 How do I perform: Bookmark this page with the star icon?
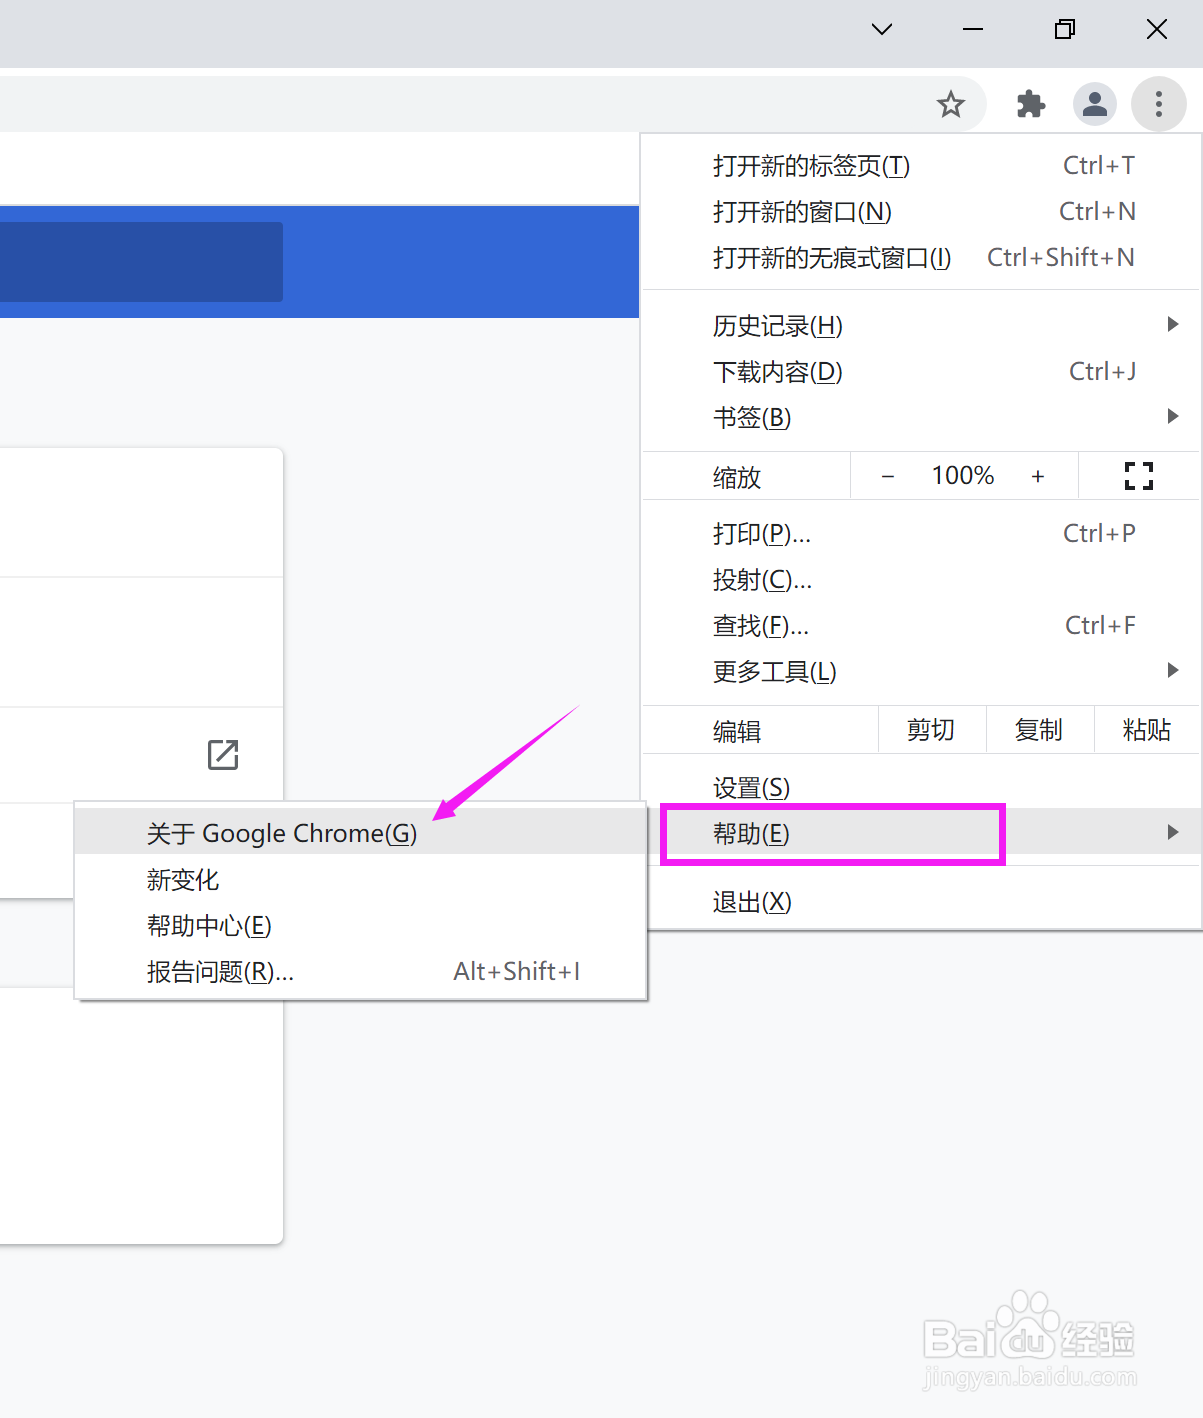(x=950, y=104)
